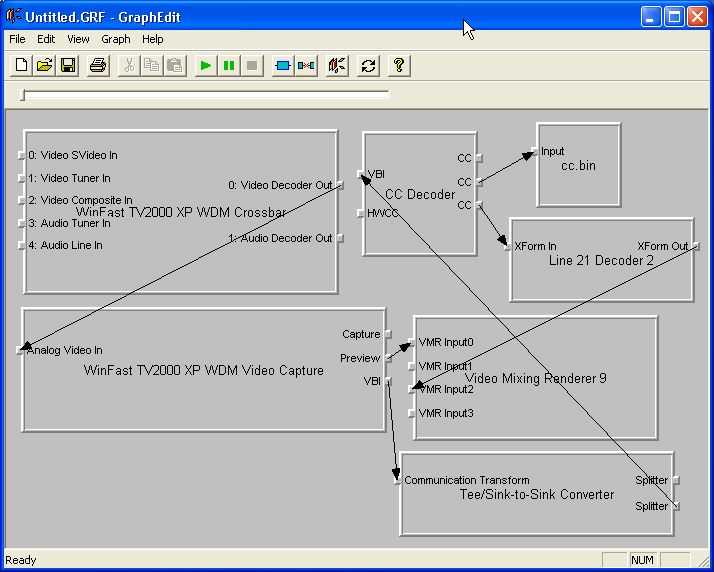Open the File menu
Image resolution: width=714 pixels, height=572 pixels.
tap(17, 39)
